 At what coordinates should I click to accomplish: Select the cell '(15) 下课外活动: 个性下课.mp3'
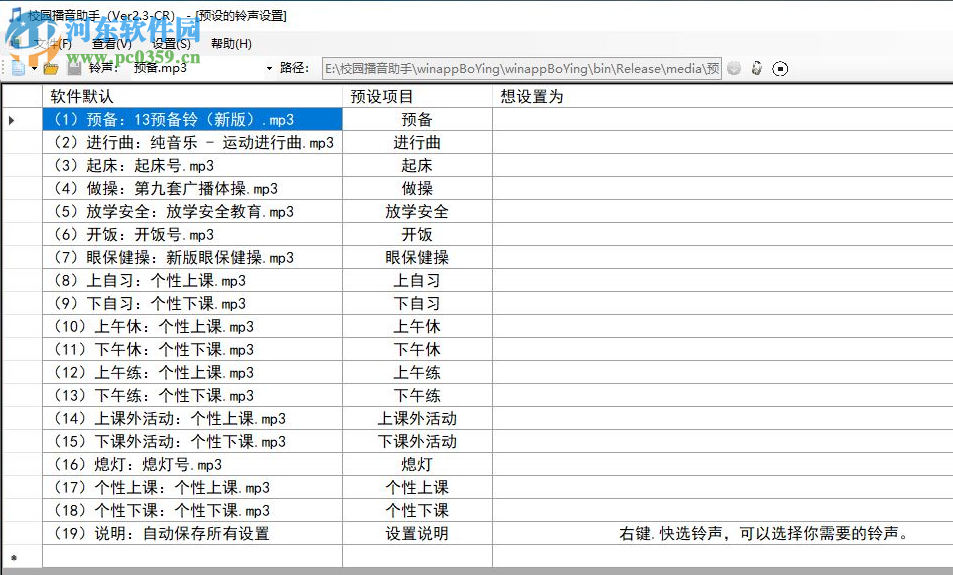click(x=193, y=441)
